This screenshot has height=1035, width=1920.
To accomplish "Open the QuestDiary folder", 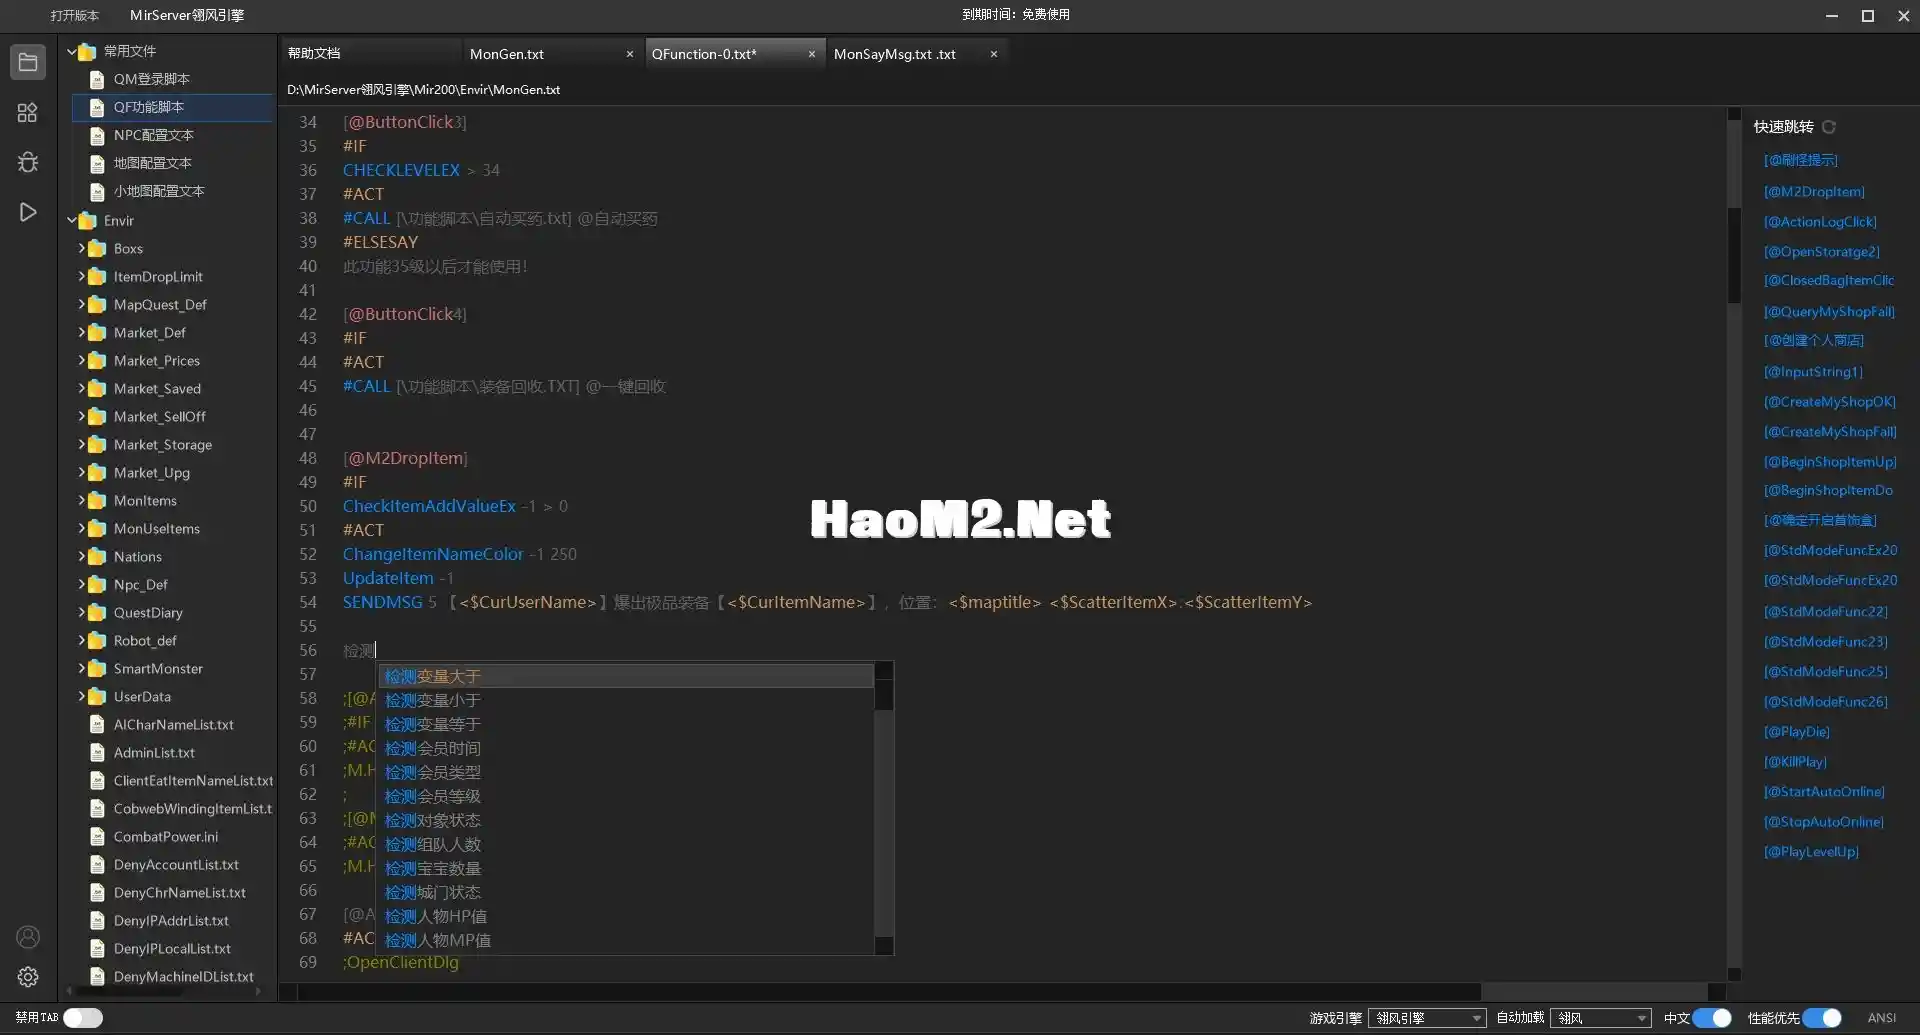I will point(148,612).
